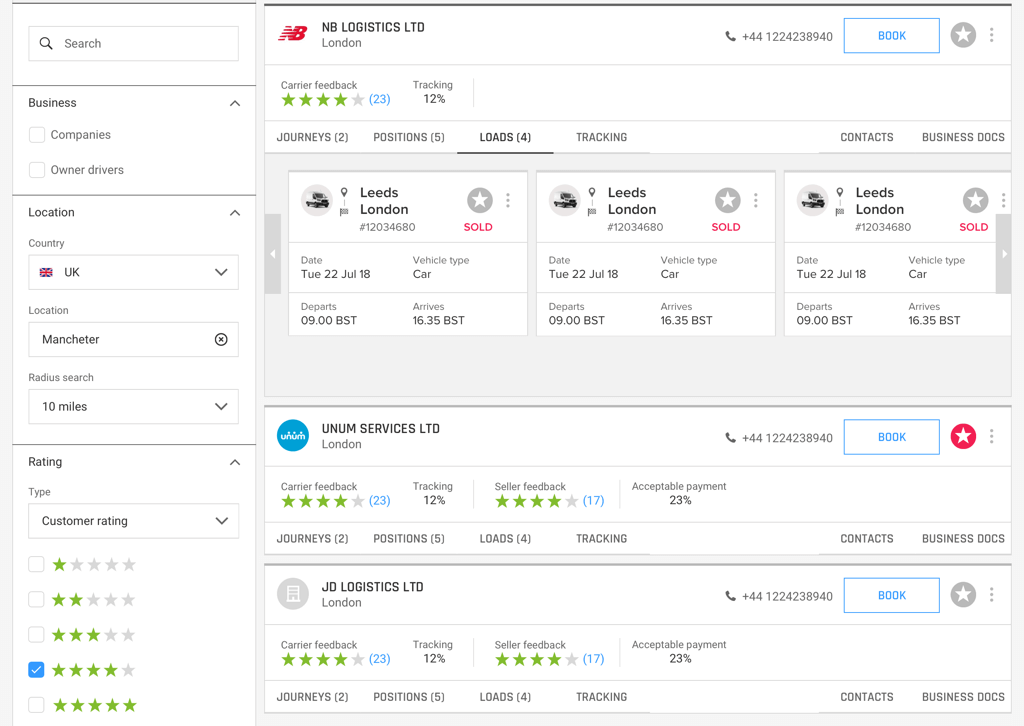Open second load card options menu

756,200
